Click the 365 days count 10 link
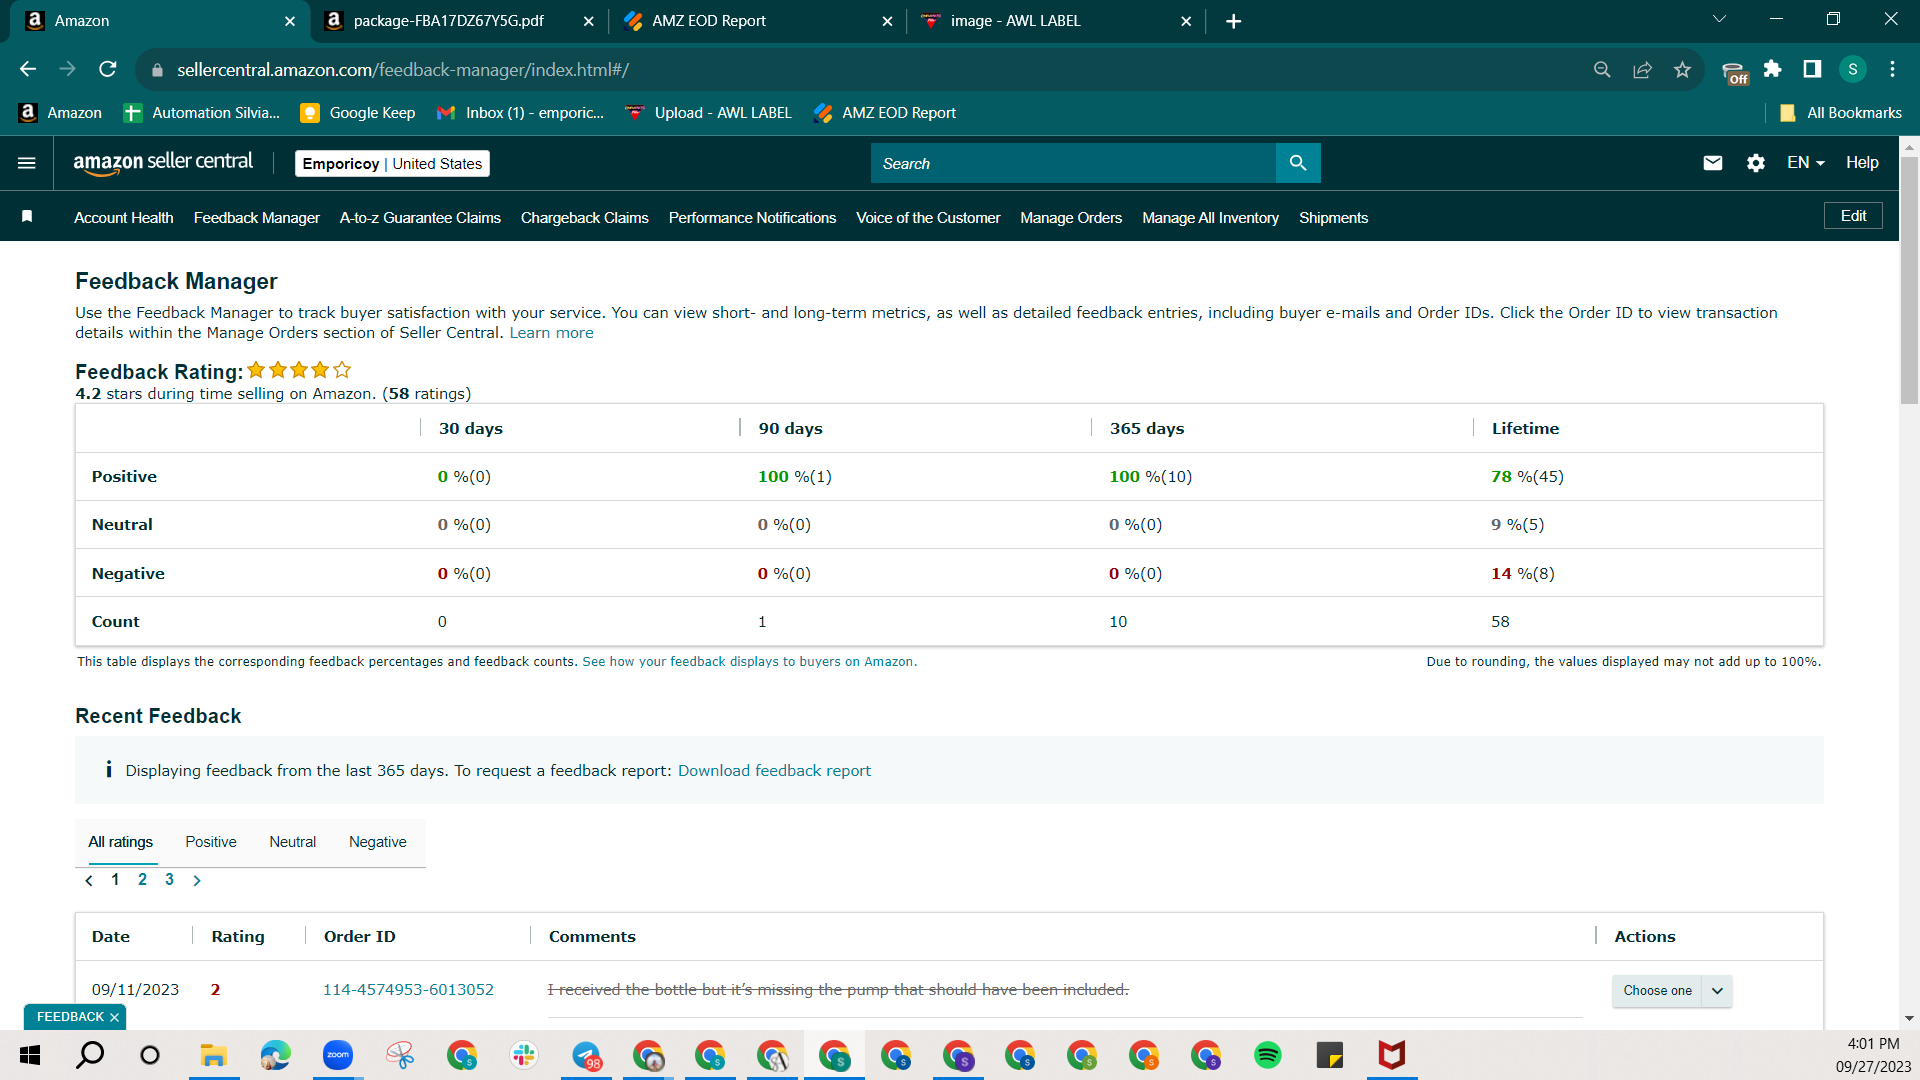This screenshot has width=1920, height=1080. pyautogui.click(x=1118, y=622)
